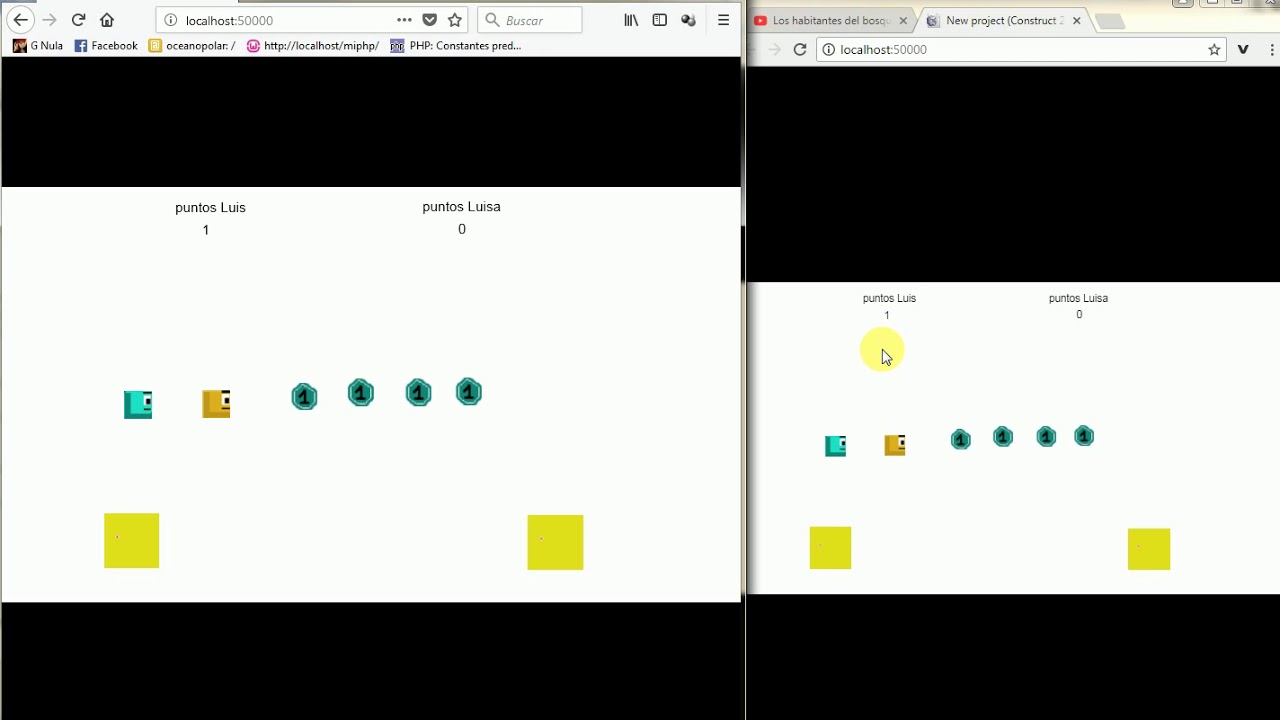
Task: Click Firefox extension icon beside sidebar button
Action: (x=688, y=20)
